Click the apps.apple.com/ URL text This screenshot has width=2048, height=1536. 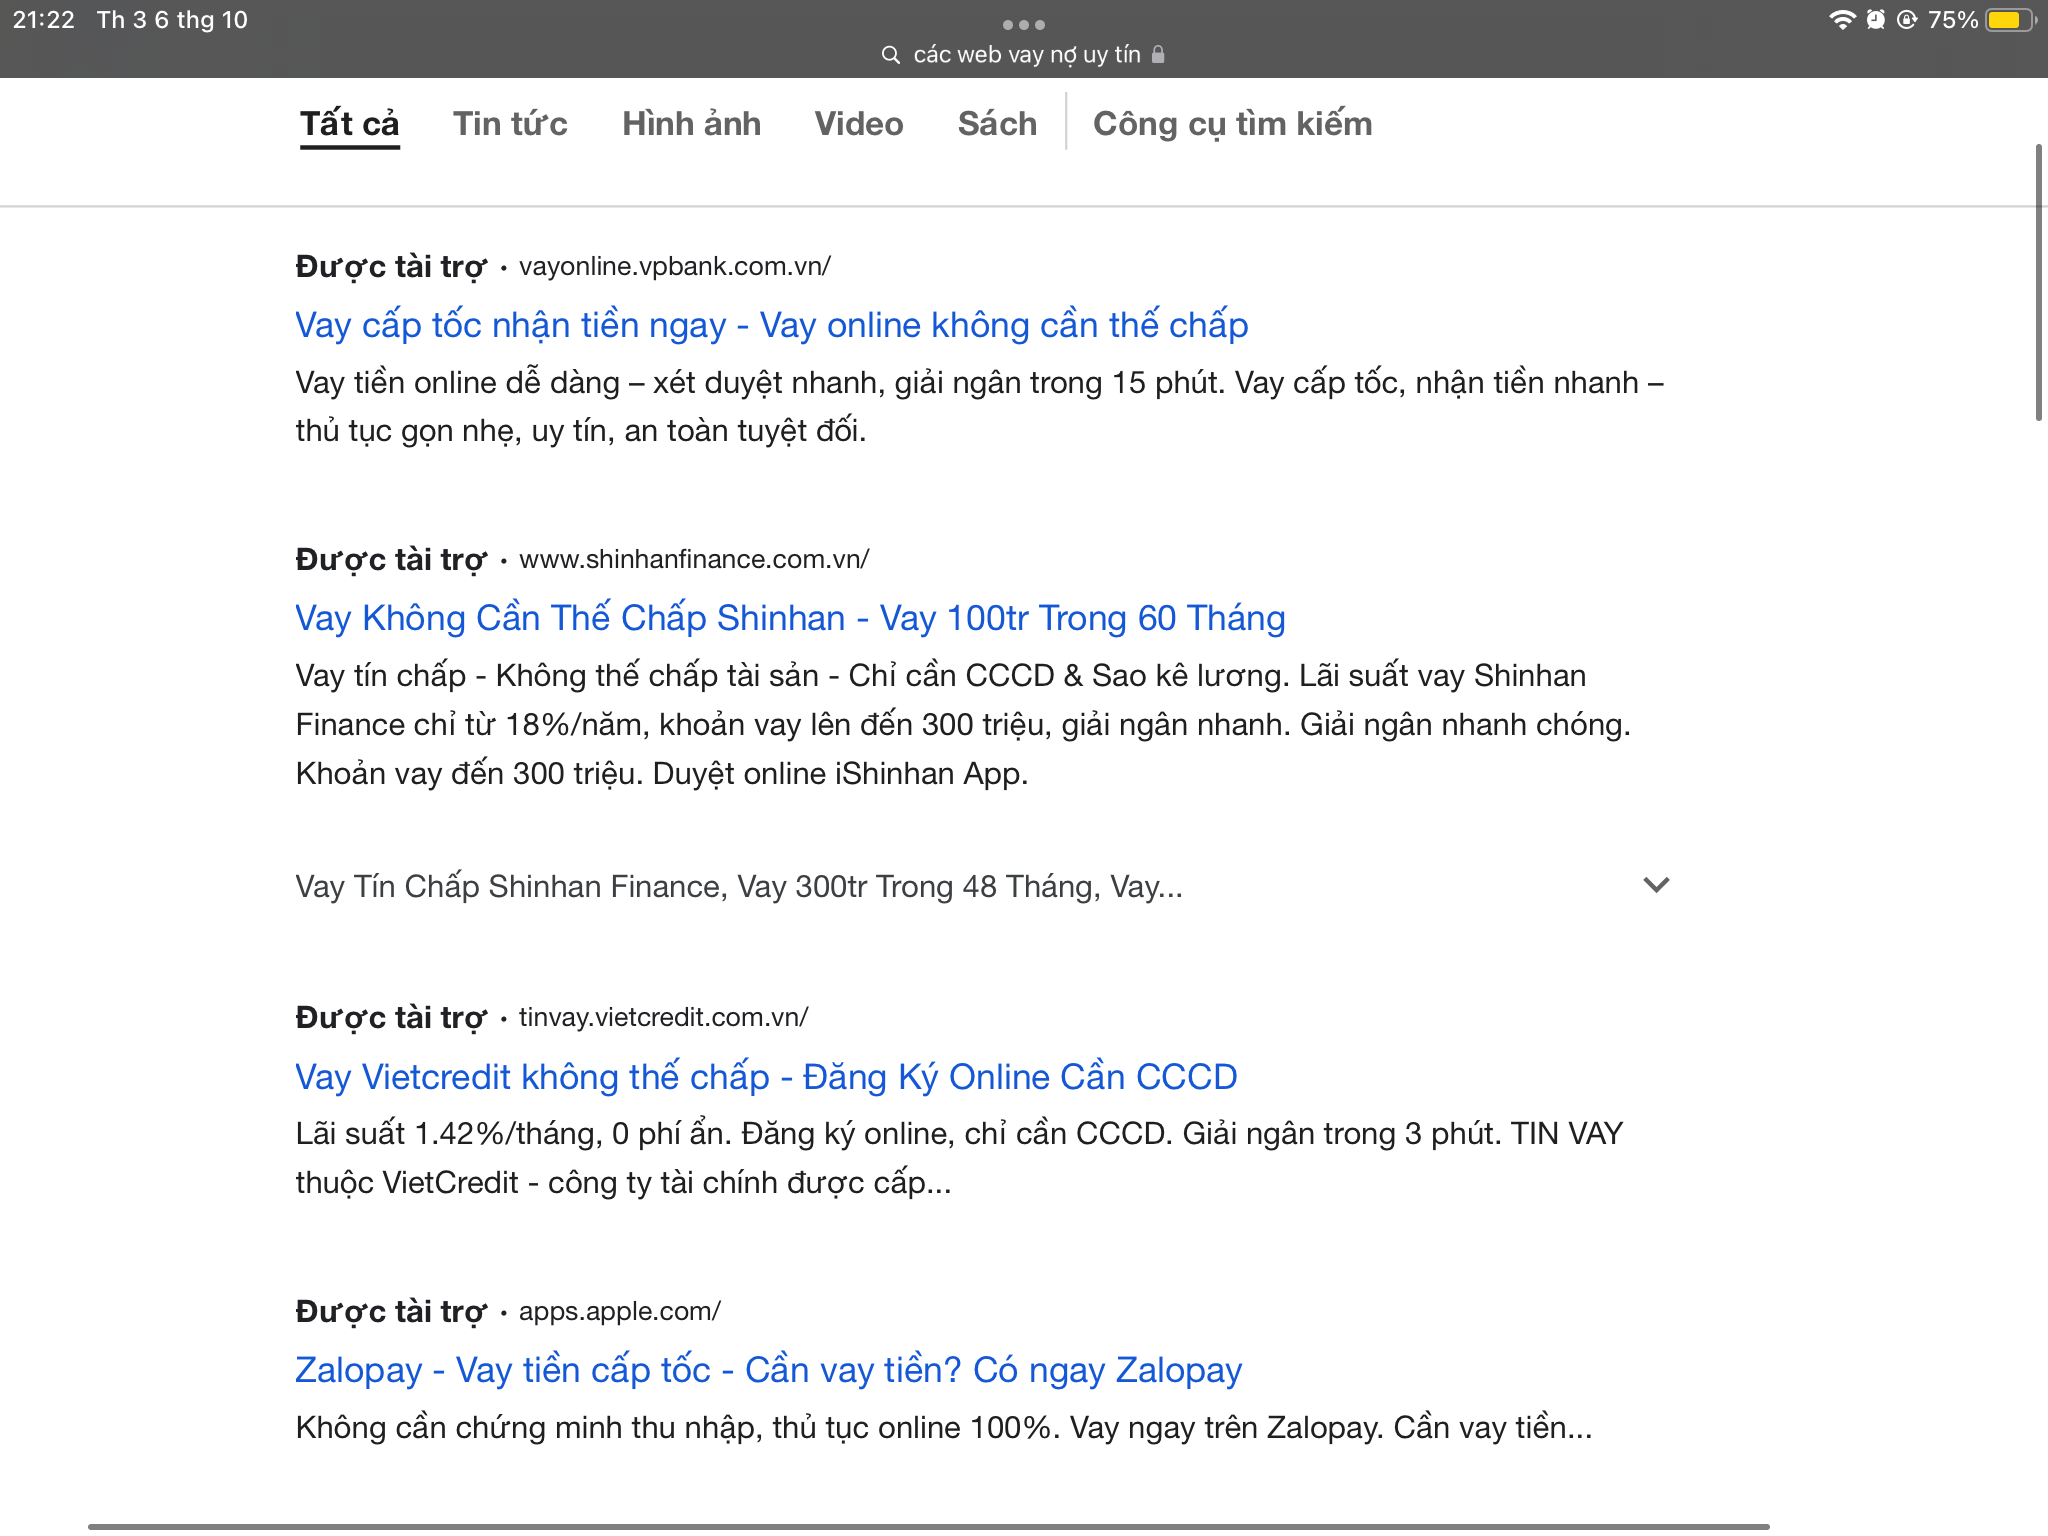(x=620, y=1311)
